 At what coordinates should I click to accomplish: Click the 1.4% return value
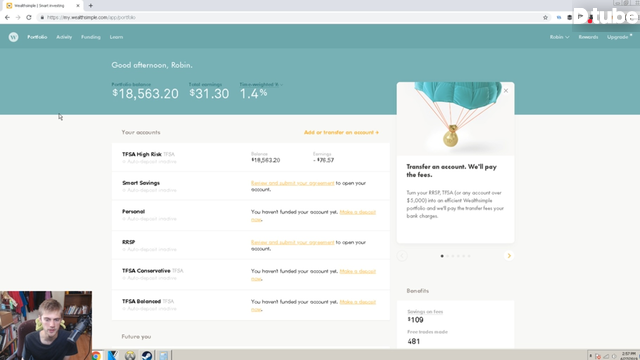click(x=253, y=94)
